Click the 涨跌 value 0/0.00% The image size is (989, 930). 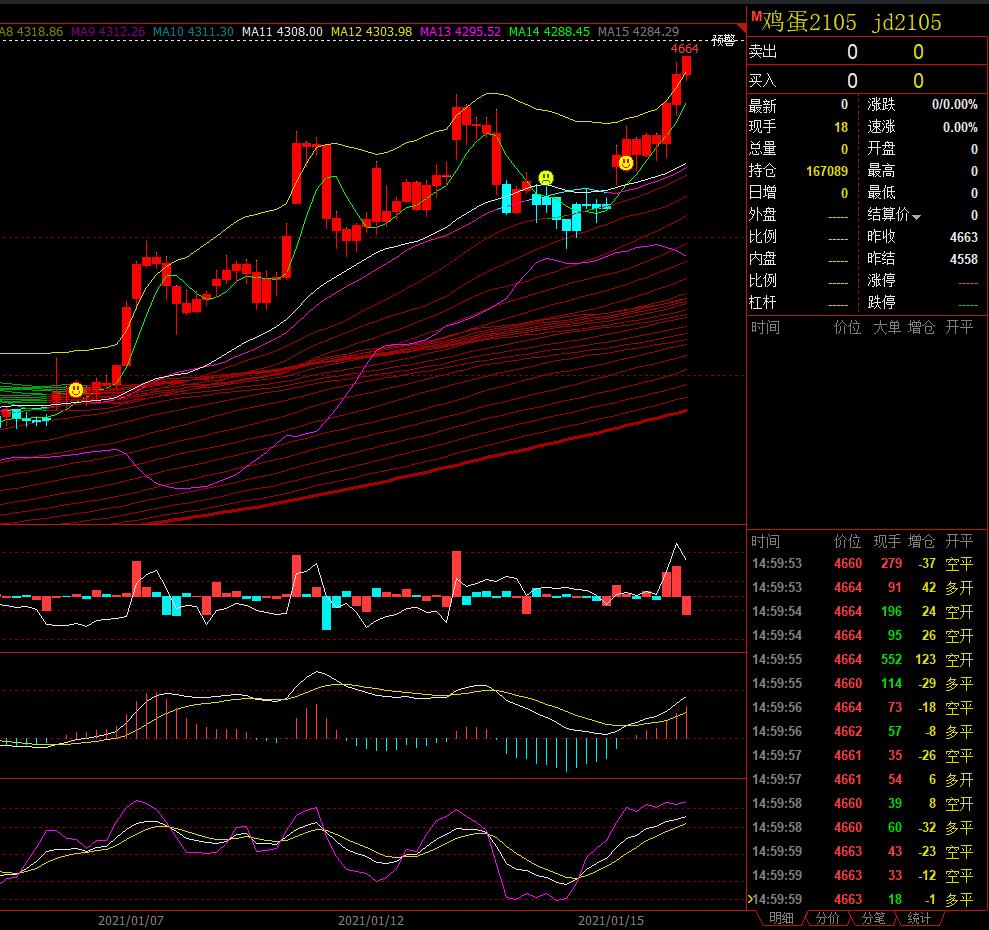tap(955, 104)
